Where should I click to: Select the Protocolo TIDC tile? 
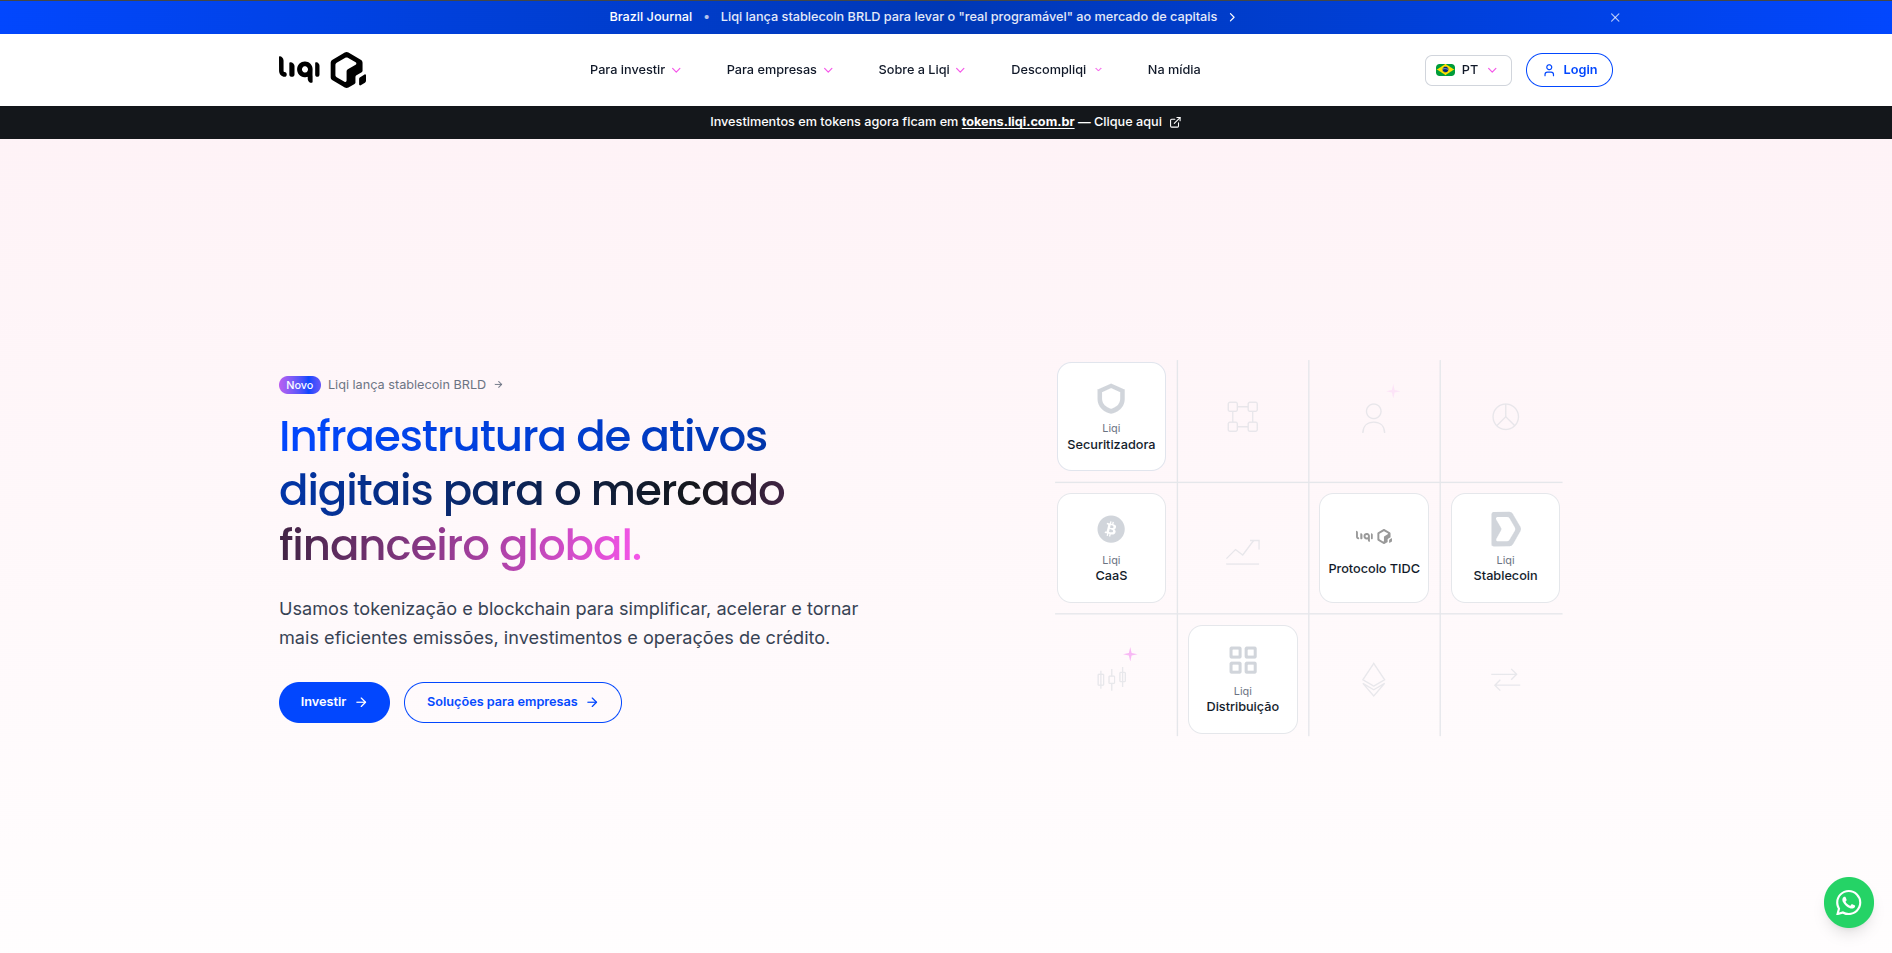(1373, 548)
